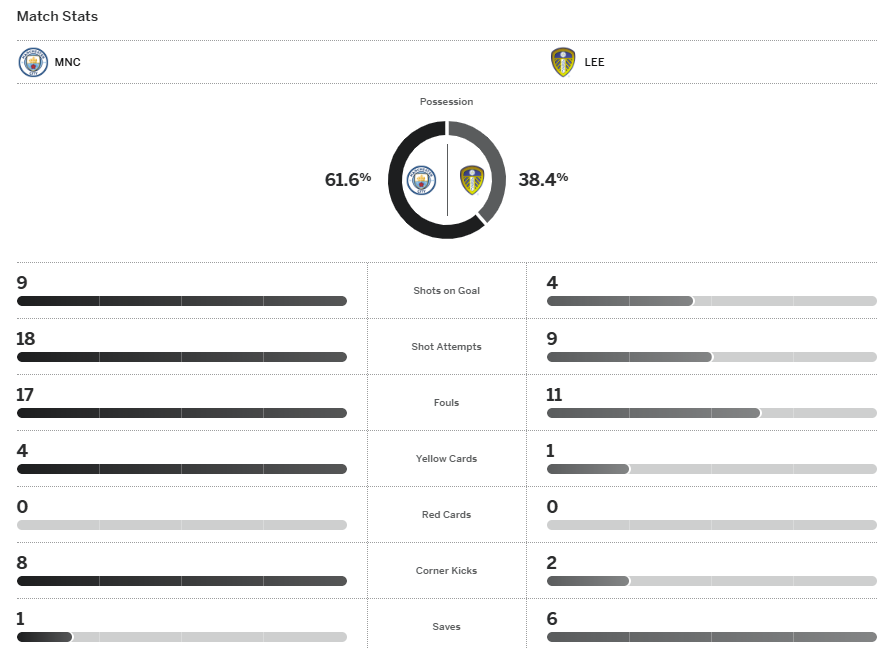Click the Red Cards stat label

446,515
